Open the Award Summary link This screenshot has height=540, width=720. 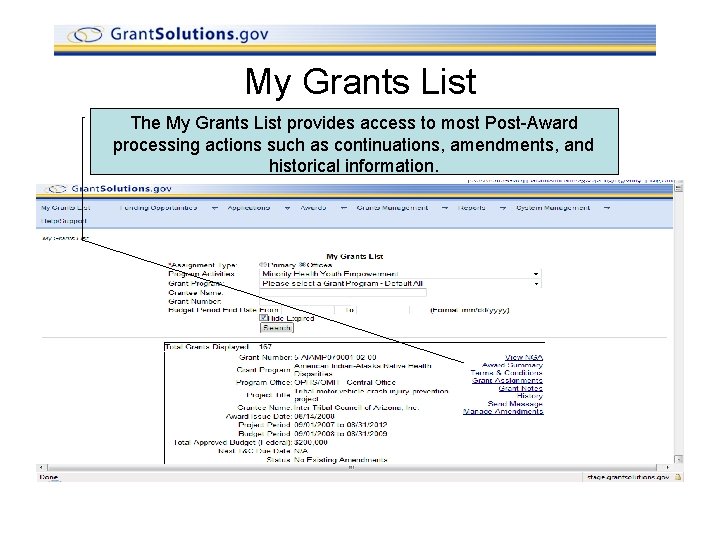click(x=512, y=365)
